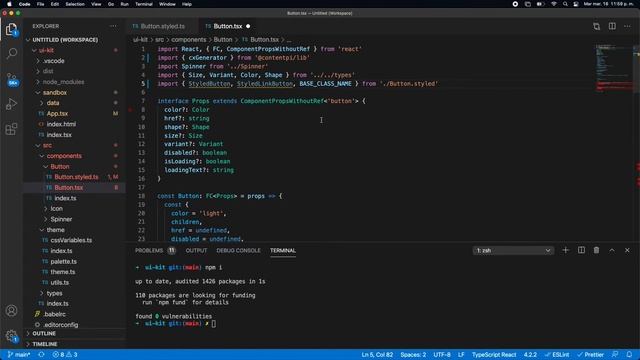
Task: Click the main branch indicator in status bar
Action: [x=19, y=355]
